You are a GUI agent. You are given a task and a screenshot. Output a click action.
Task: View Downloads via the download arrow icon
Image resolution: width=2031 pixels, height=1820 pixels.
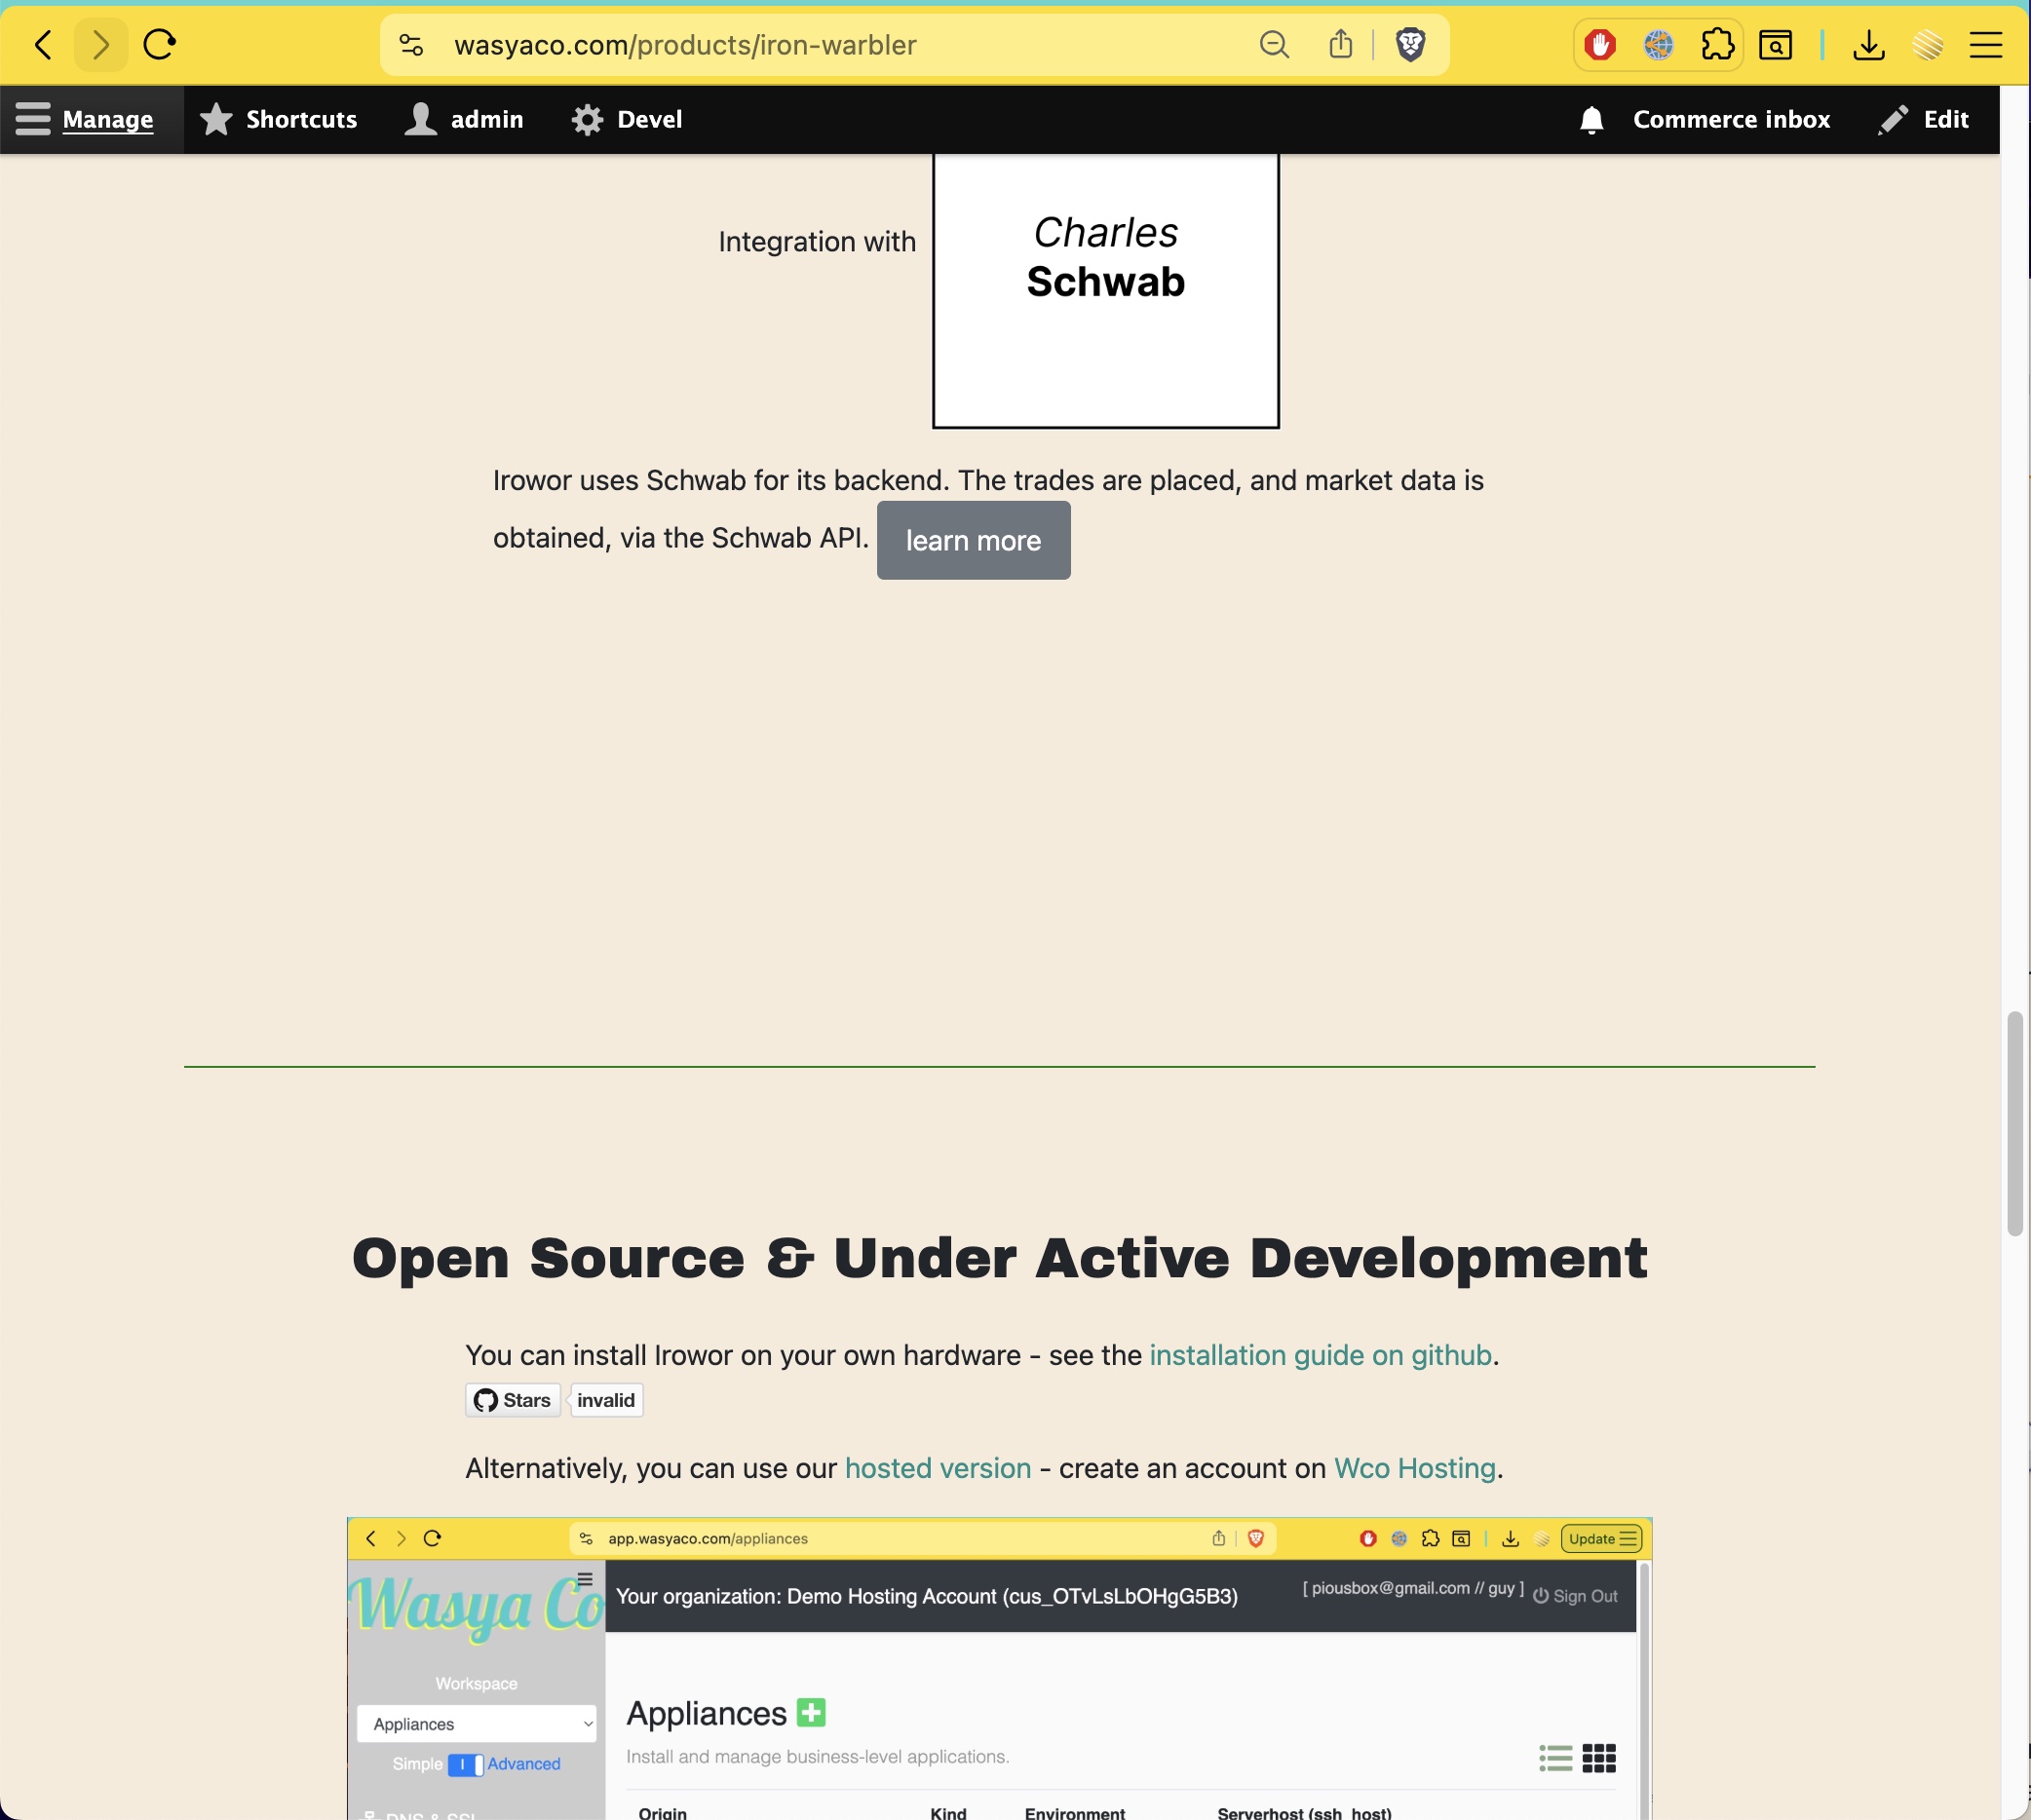click(x=1868, y=44)
